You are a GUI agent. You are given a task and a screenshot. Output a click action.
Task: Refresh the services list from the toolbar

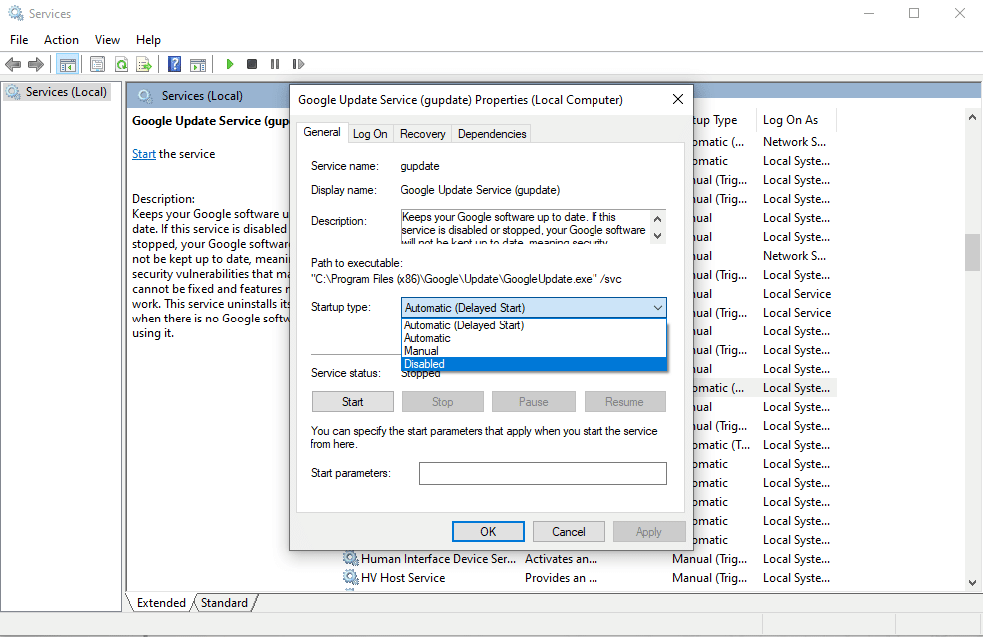(x=121, y=64)
